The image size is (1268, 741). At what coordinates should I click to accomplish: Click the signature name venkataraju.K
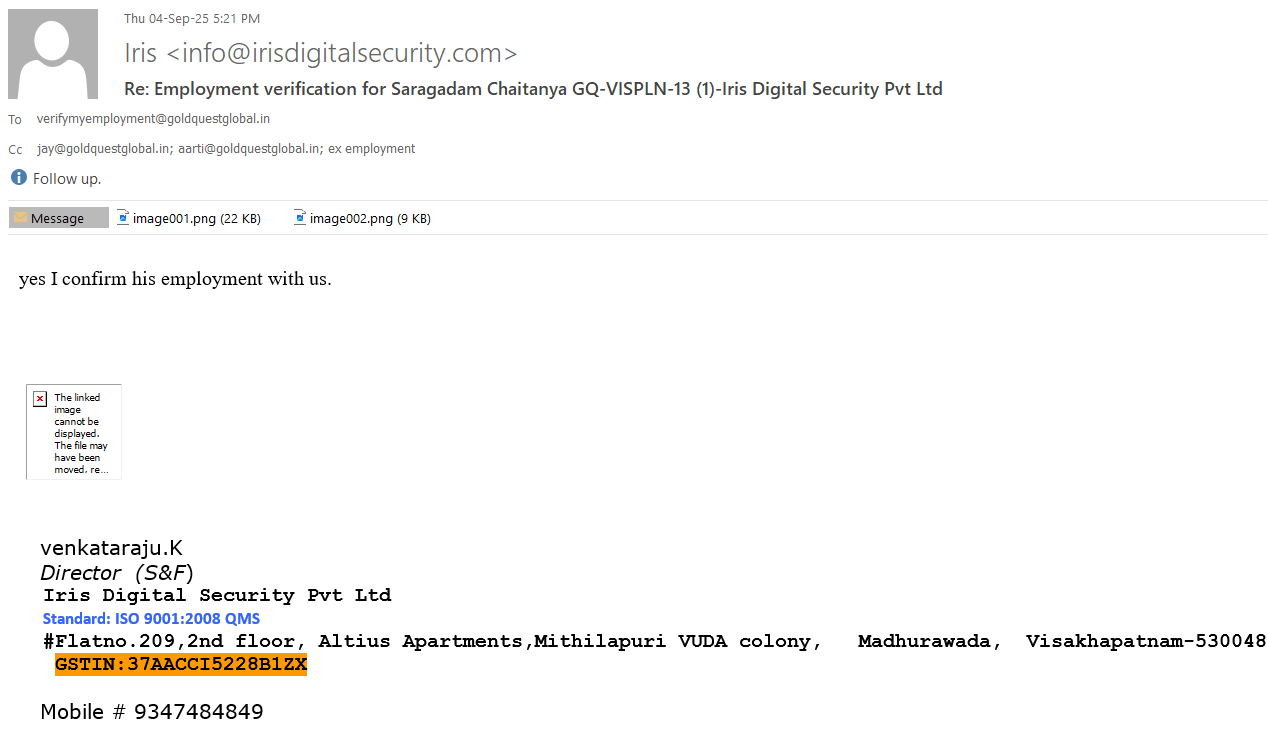tap(111, 548)
